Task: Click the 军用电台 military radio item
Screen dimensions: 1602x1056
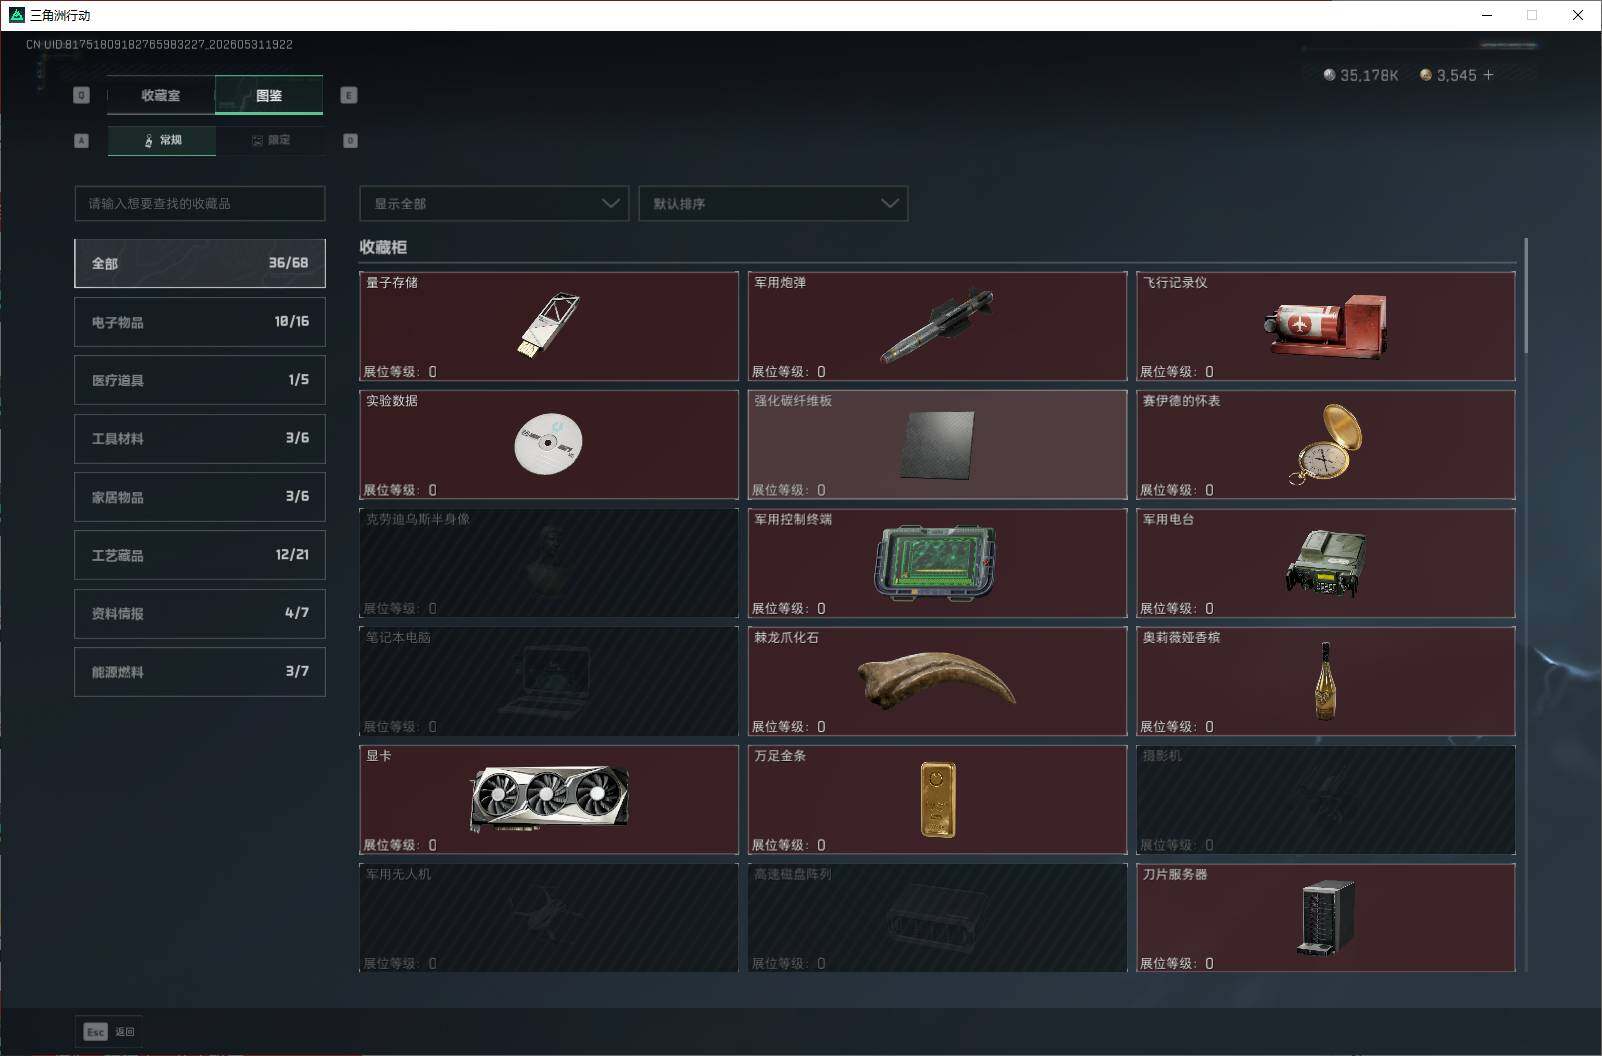Action: pyautogui.click(x=1325, y=563)
